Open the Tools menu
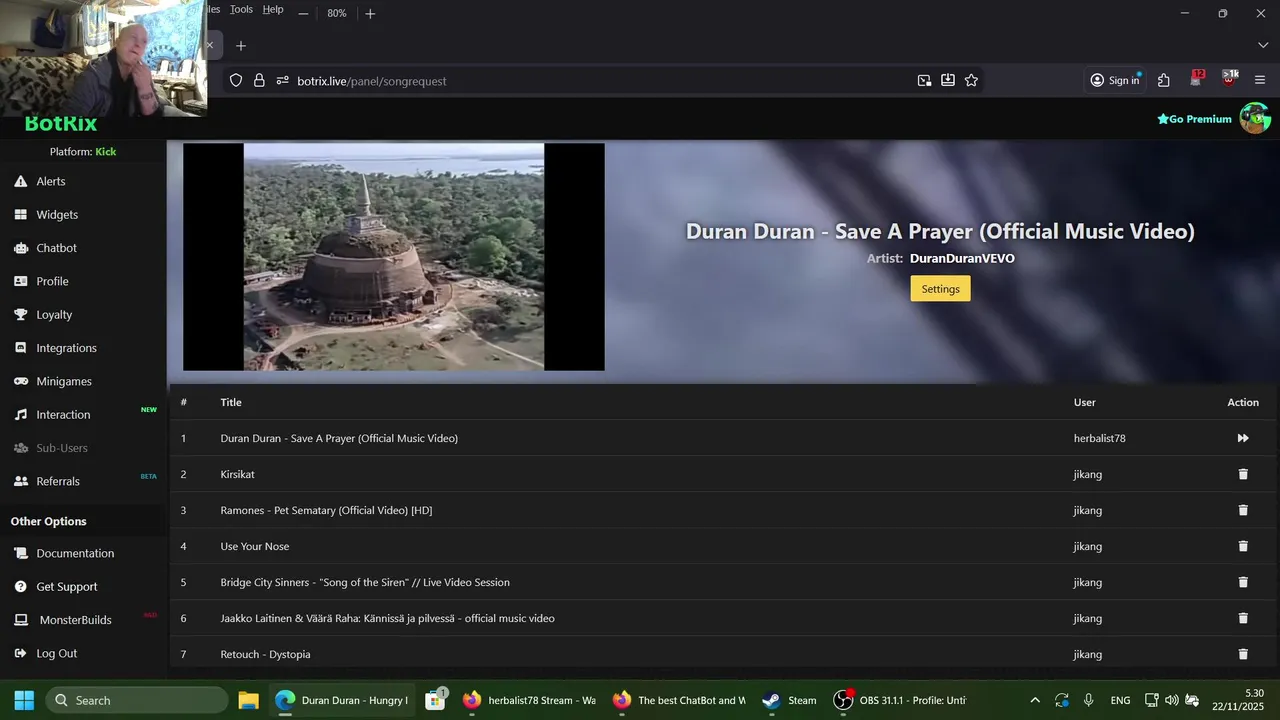This screenshot has width=1280, height=720. pyautogui.click(x=241, y=9)
